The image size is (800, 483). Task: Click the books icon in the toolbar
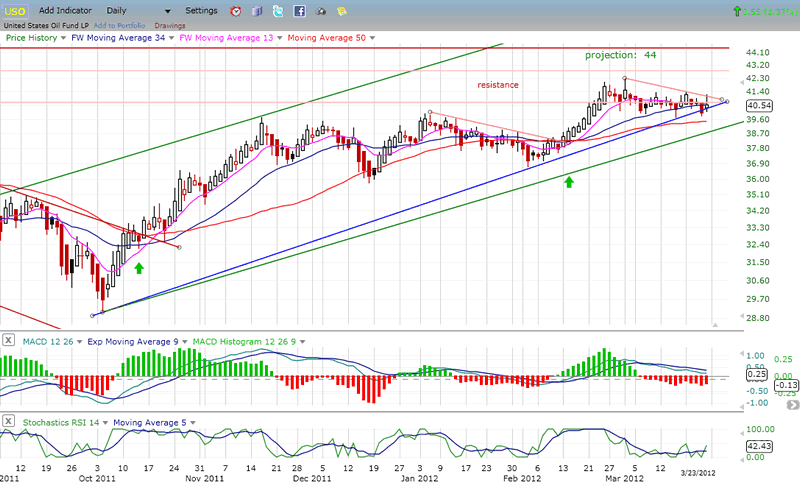256,11
